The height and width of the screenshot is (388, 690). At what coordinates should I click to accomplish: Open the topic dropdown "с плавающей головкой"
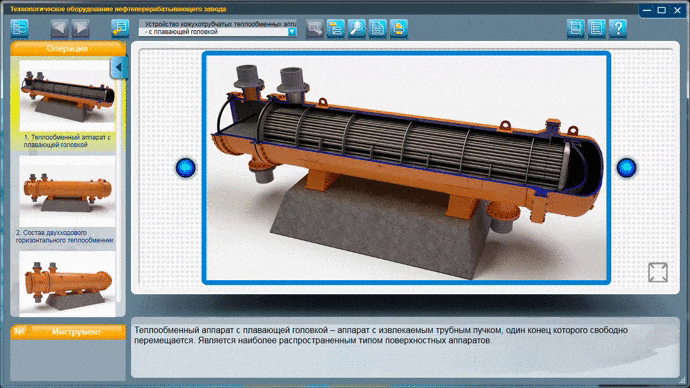tap(218, 32)
